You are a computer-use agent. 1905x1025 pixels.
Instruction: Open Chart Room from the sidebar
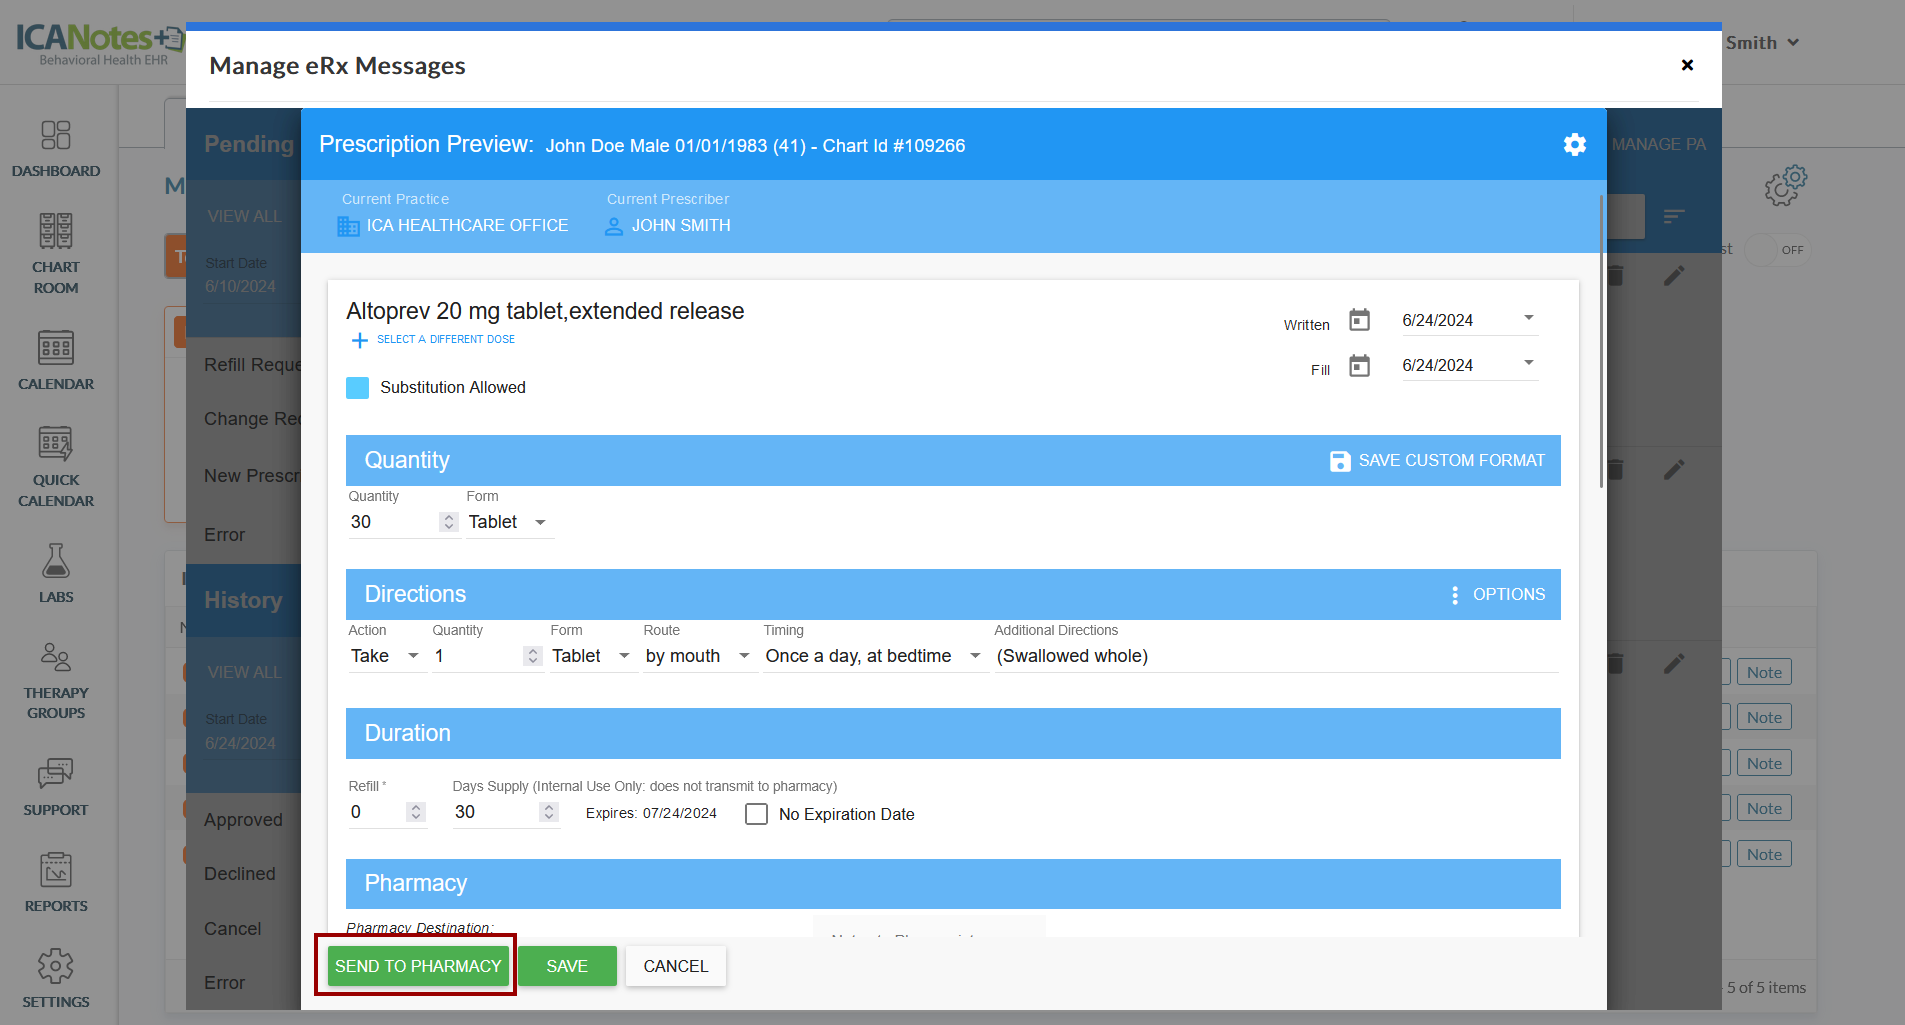(x=56, y=254)
